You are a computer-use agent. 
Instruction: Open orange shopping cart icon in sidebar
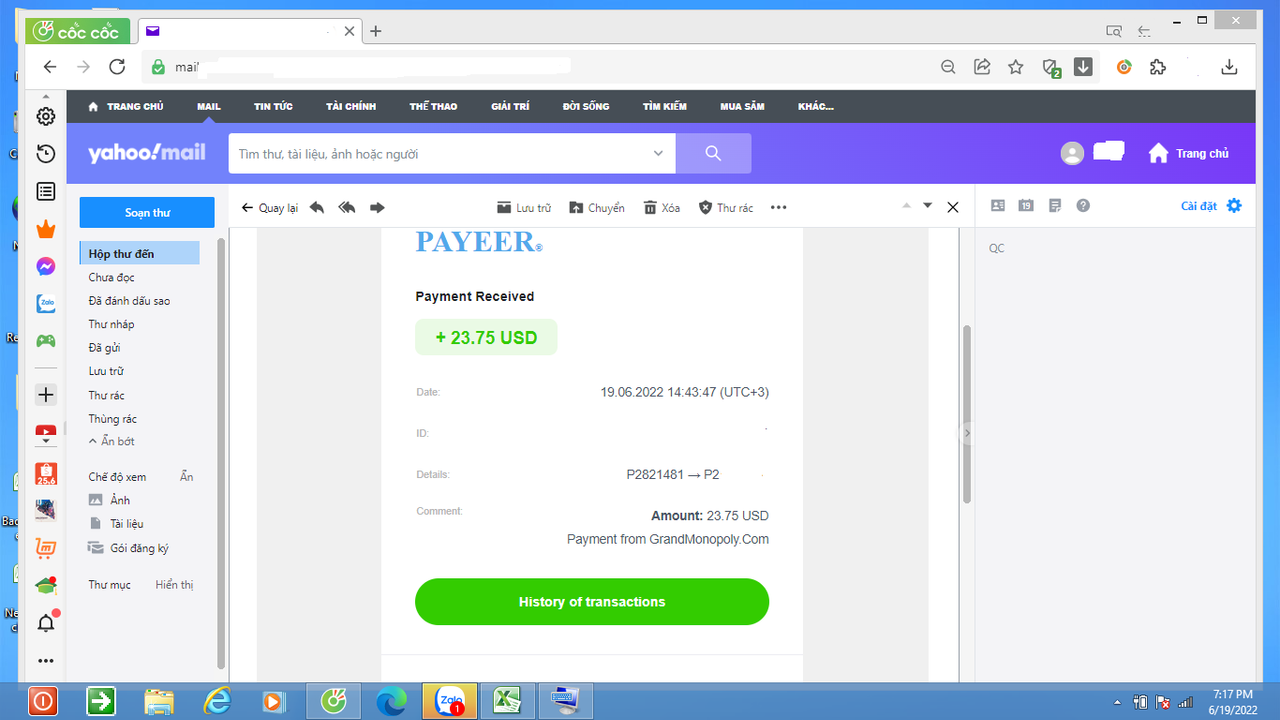tap(45, 548)
